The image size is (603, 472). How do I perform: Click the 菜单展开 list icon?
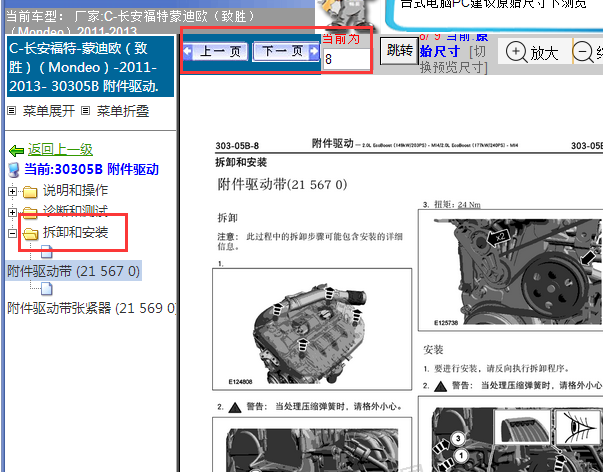point(12,111)
